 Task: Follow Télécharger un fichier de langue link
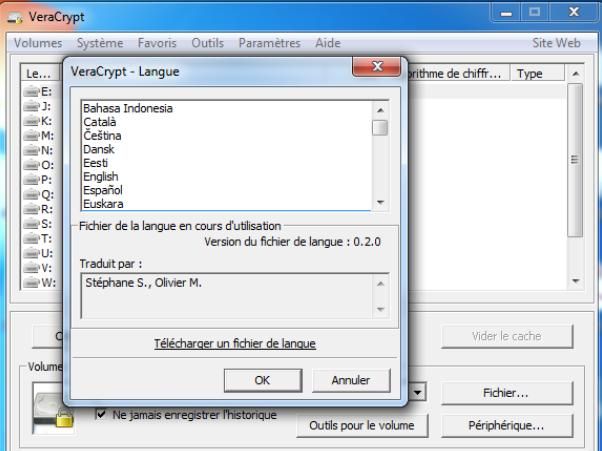click(x=235, y=343)
